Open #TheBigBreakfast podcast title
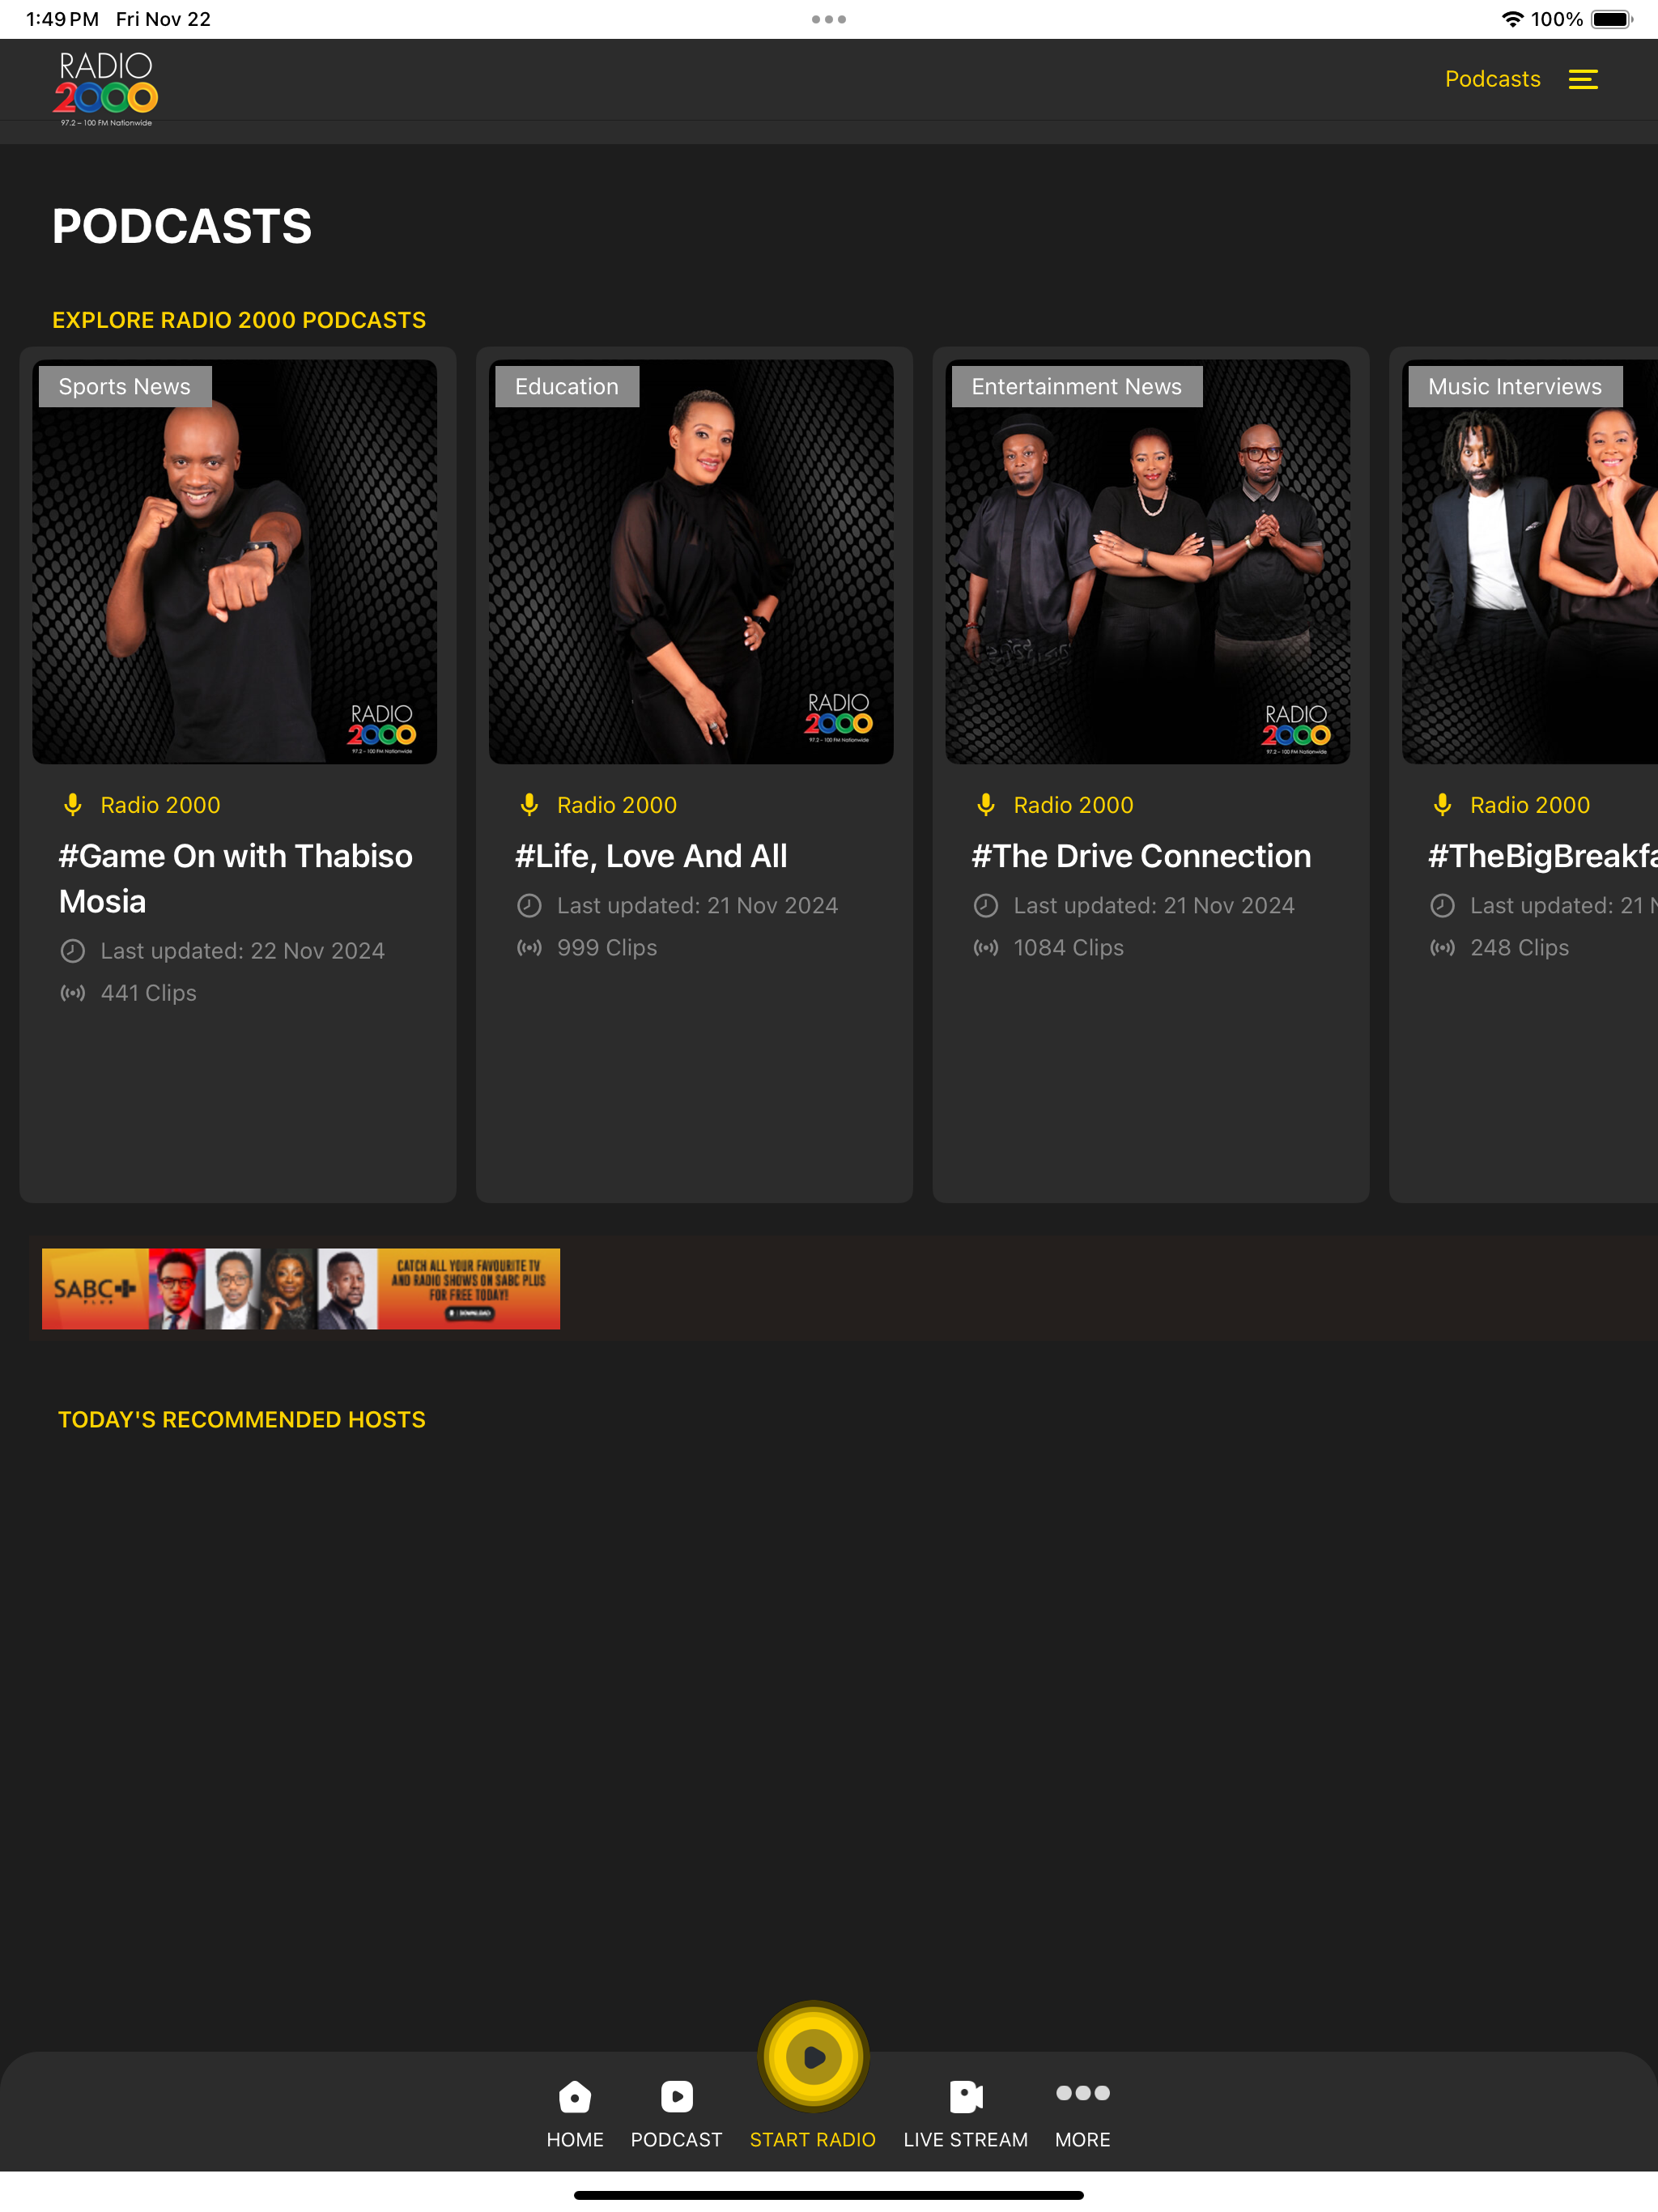This screenshot has width=1658, height=2212. (x=1543, y=857)
